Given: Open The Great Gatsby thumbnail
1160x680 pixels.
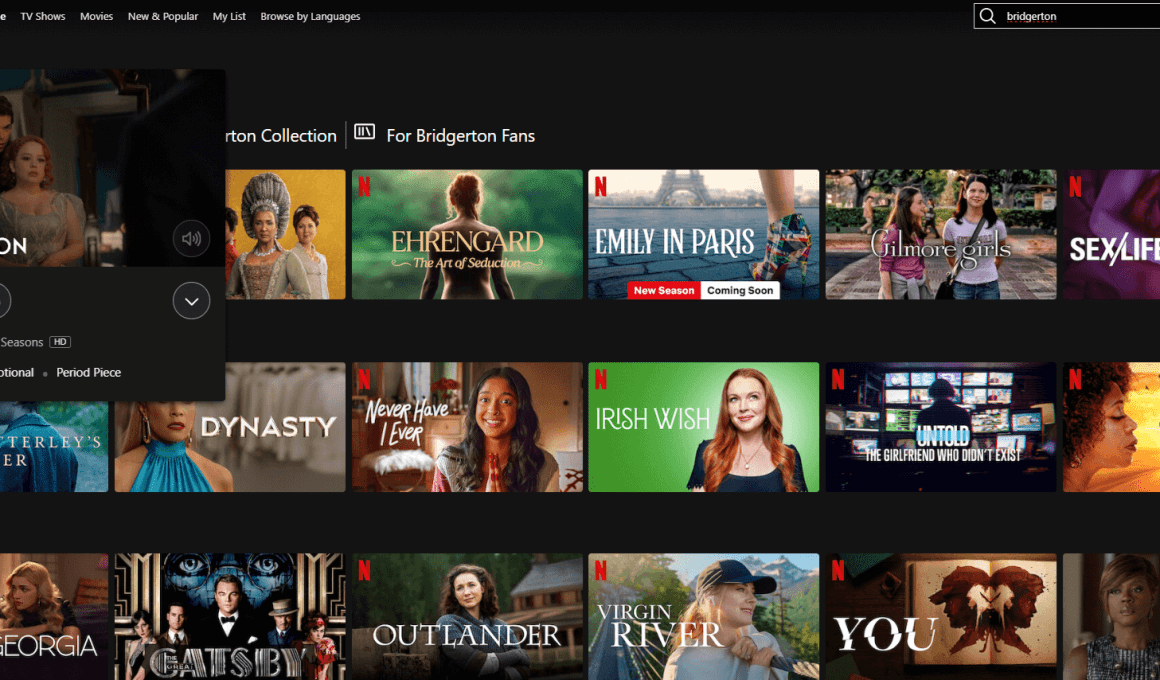Looking at the screenshot, I should tap(230, 616).
